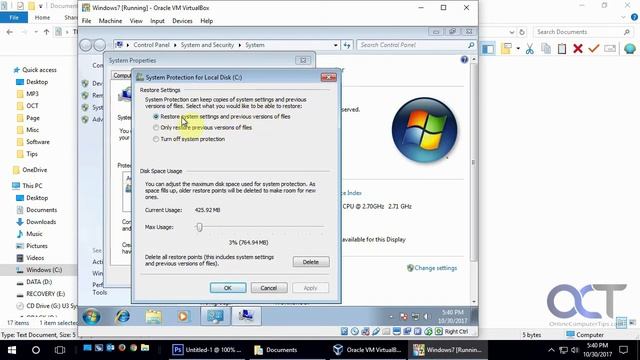Click Max Usage disk space slider handle
This screenshot has height=360, width=640.
click(199, 227)
